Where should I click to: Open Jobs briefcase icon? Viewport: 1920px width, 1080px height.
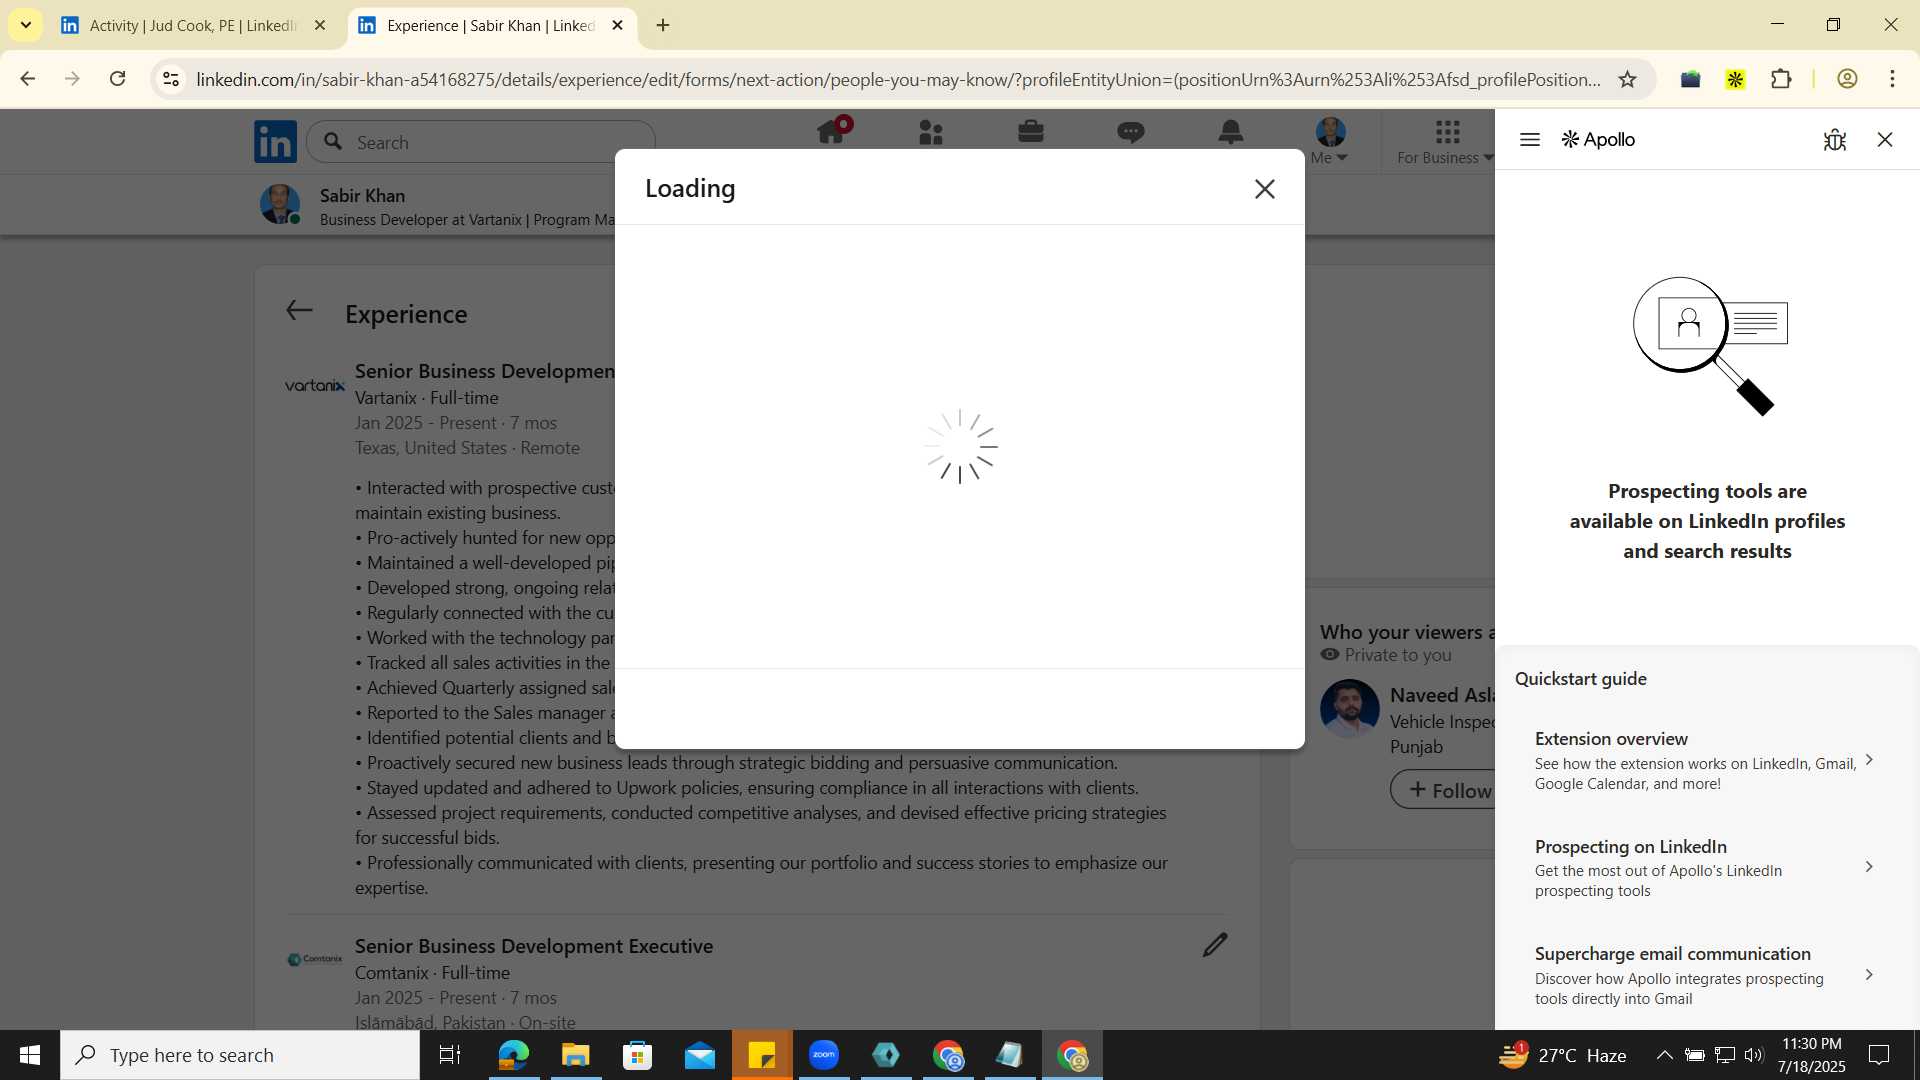pyautogui.click(x=1031, y=132)
